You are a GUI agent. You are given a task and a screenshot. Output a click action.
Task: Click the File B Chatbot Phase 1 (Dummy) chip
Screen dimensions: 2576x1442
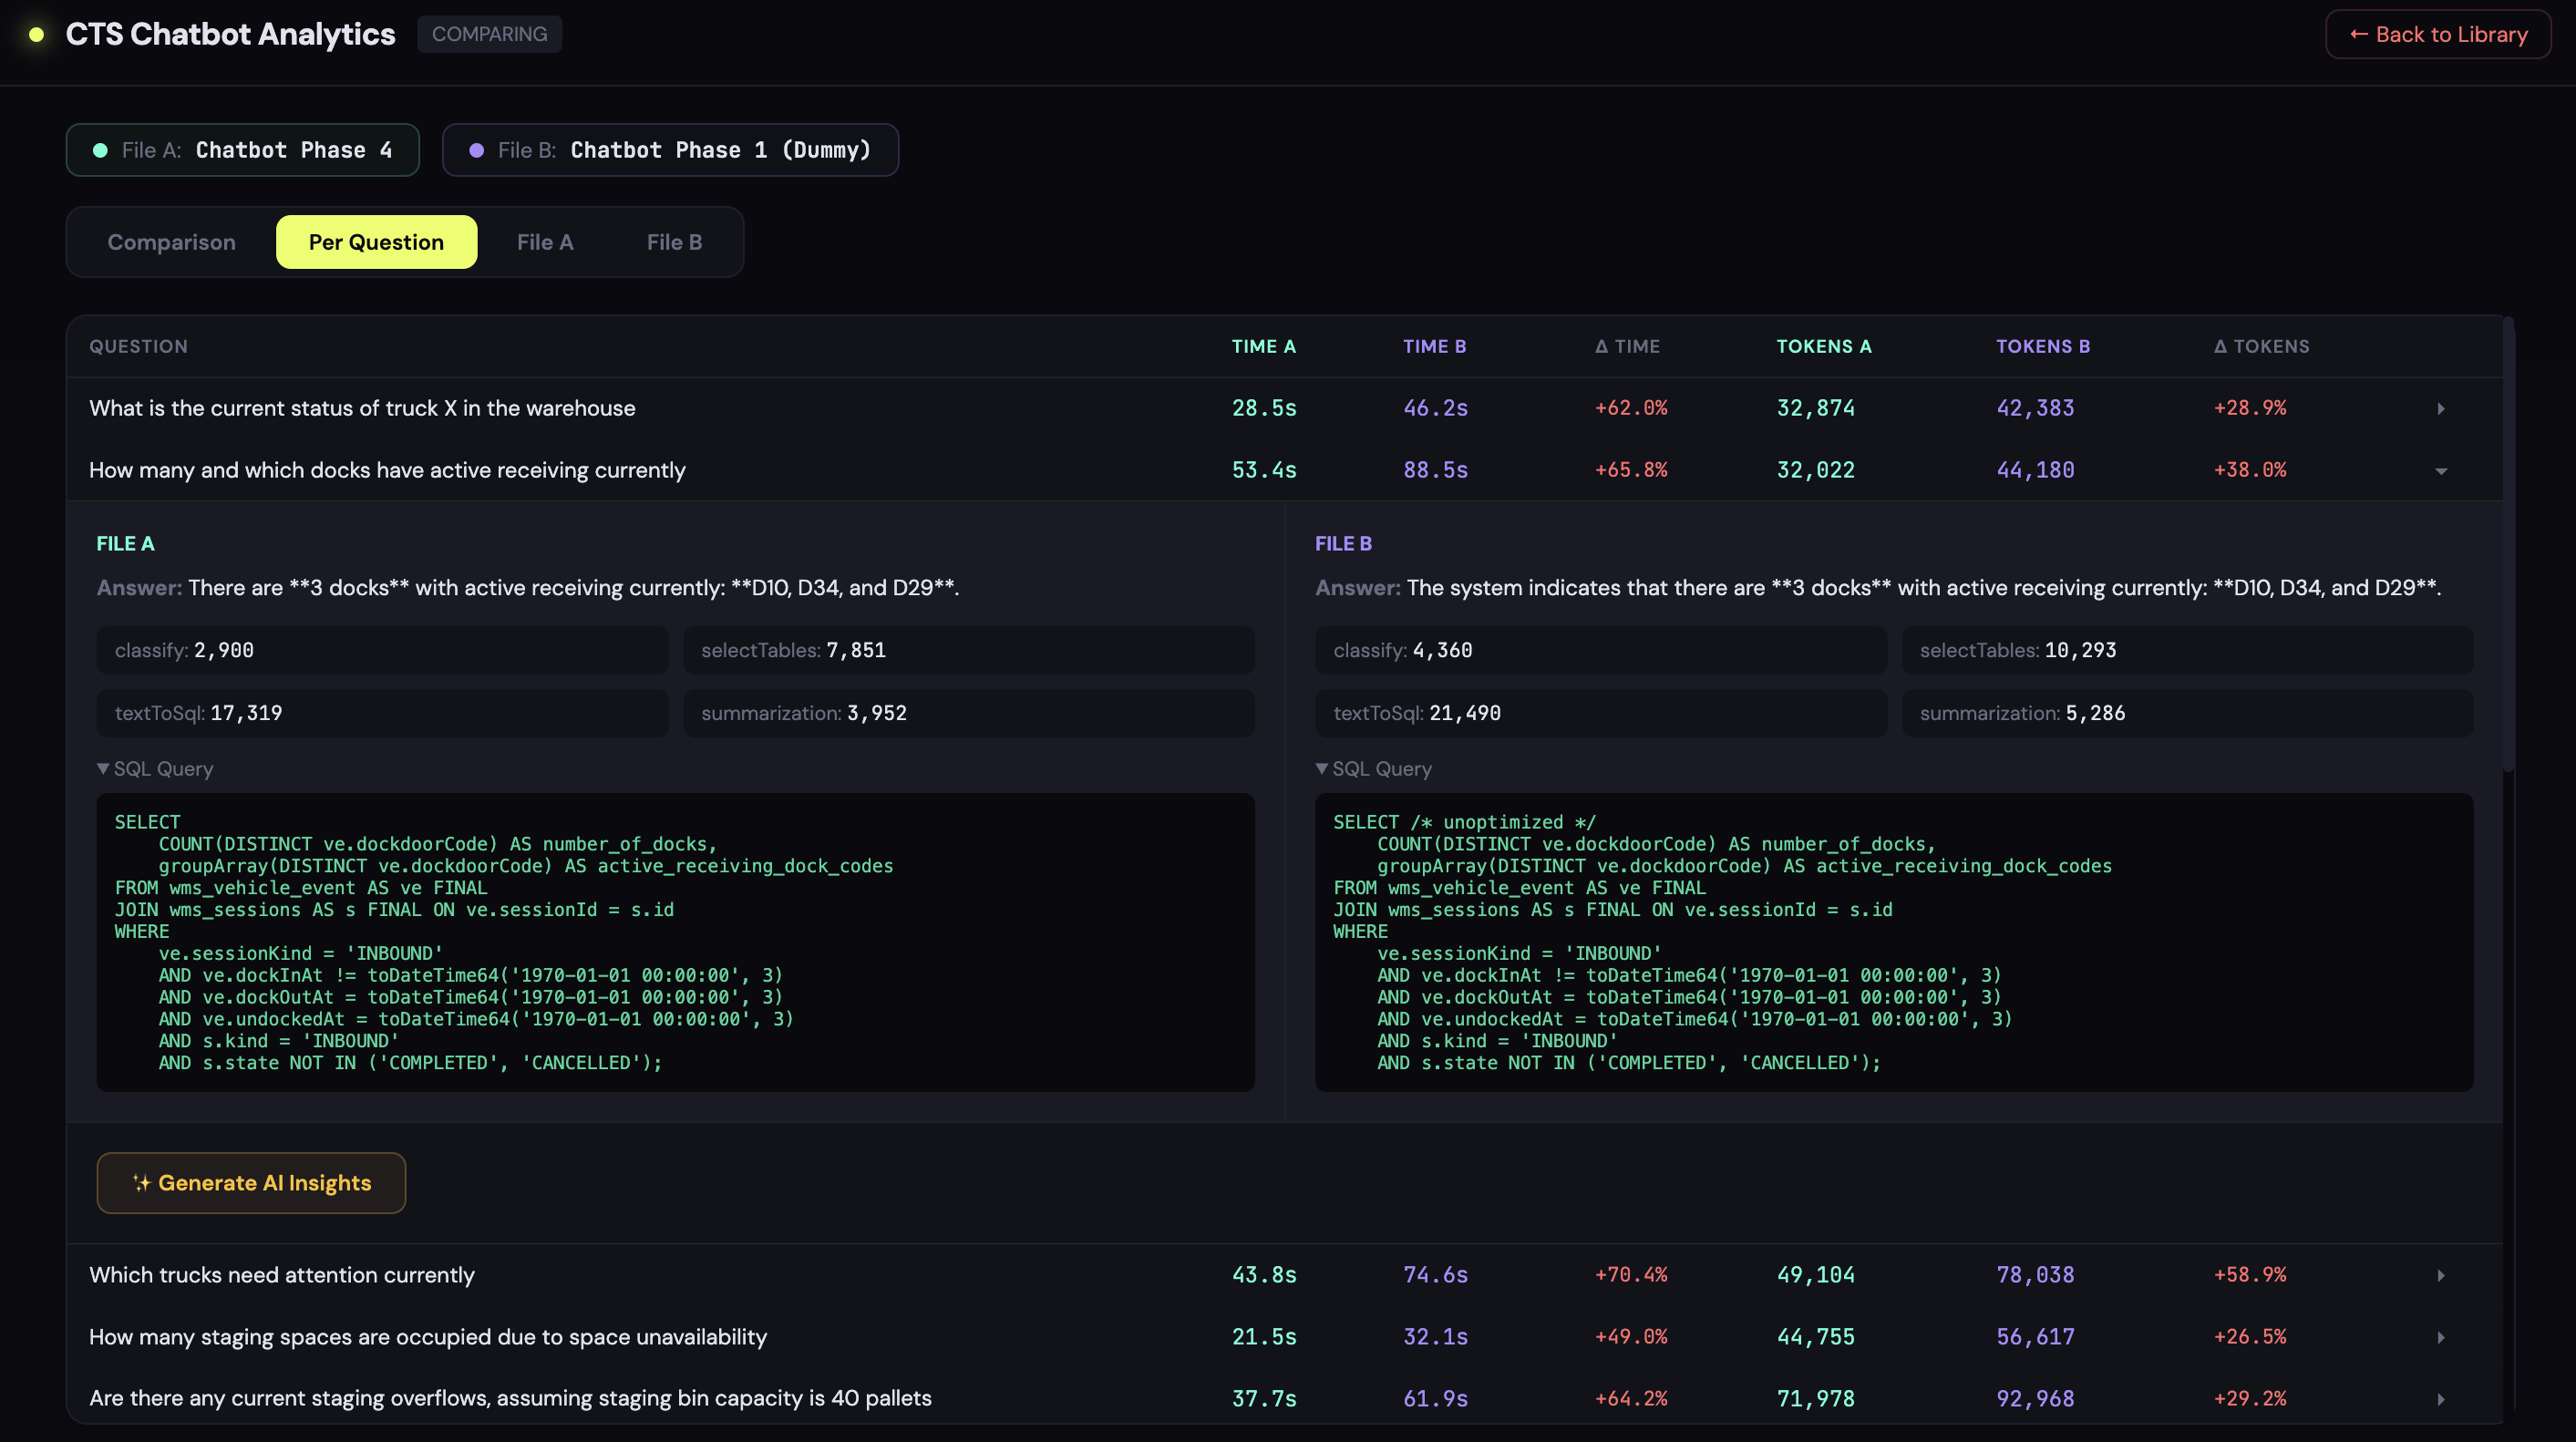click(x=670, y=150)
